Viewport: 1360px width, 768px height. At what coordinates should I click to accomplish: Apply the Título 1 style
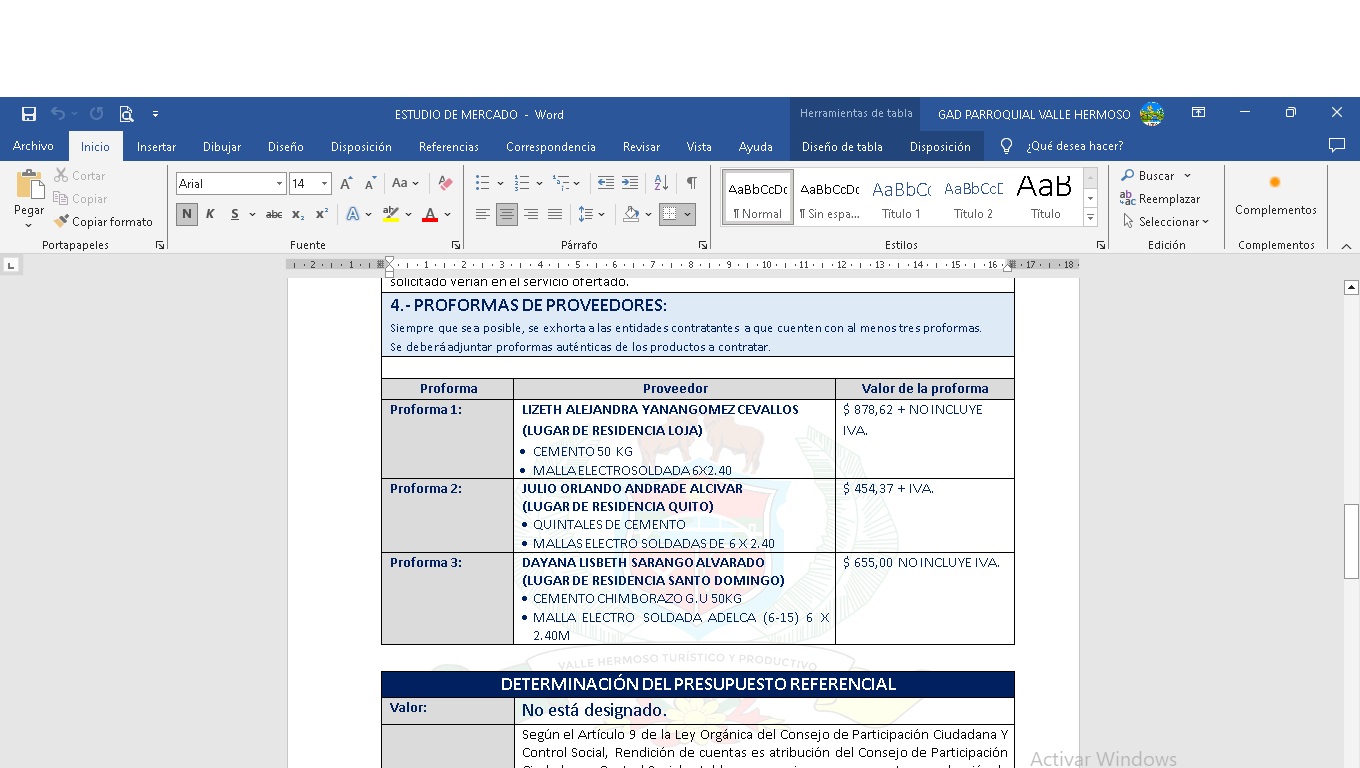click(x=901, y=197)
